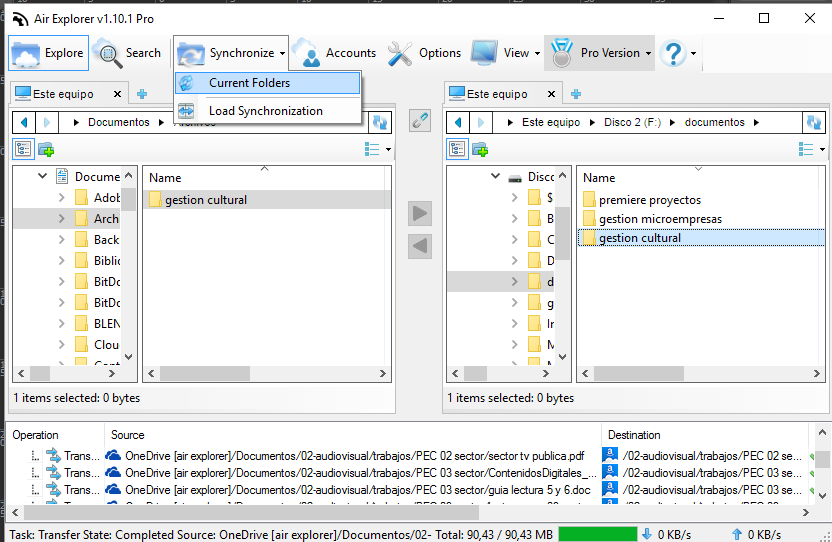Toggle folder tree view in left pane
This screenshot has height=542, width=832.
pyautogui.click(x=22, y=150)
